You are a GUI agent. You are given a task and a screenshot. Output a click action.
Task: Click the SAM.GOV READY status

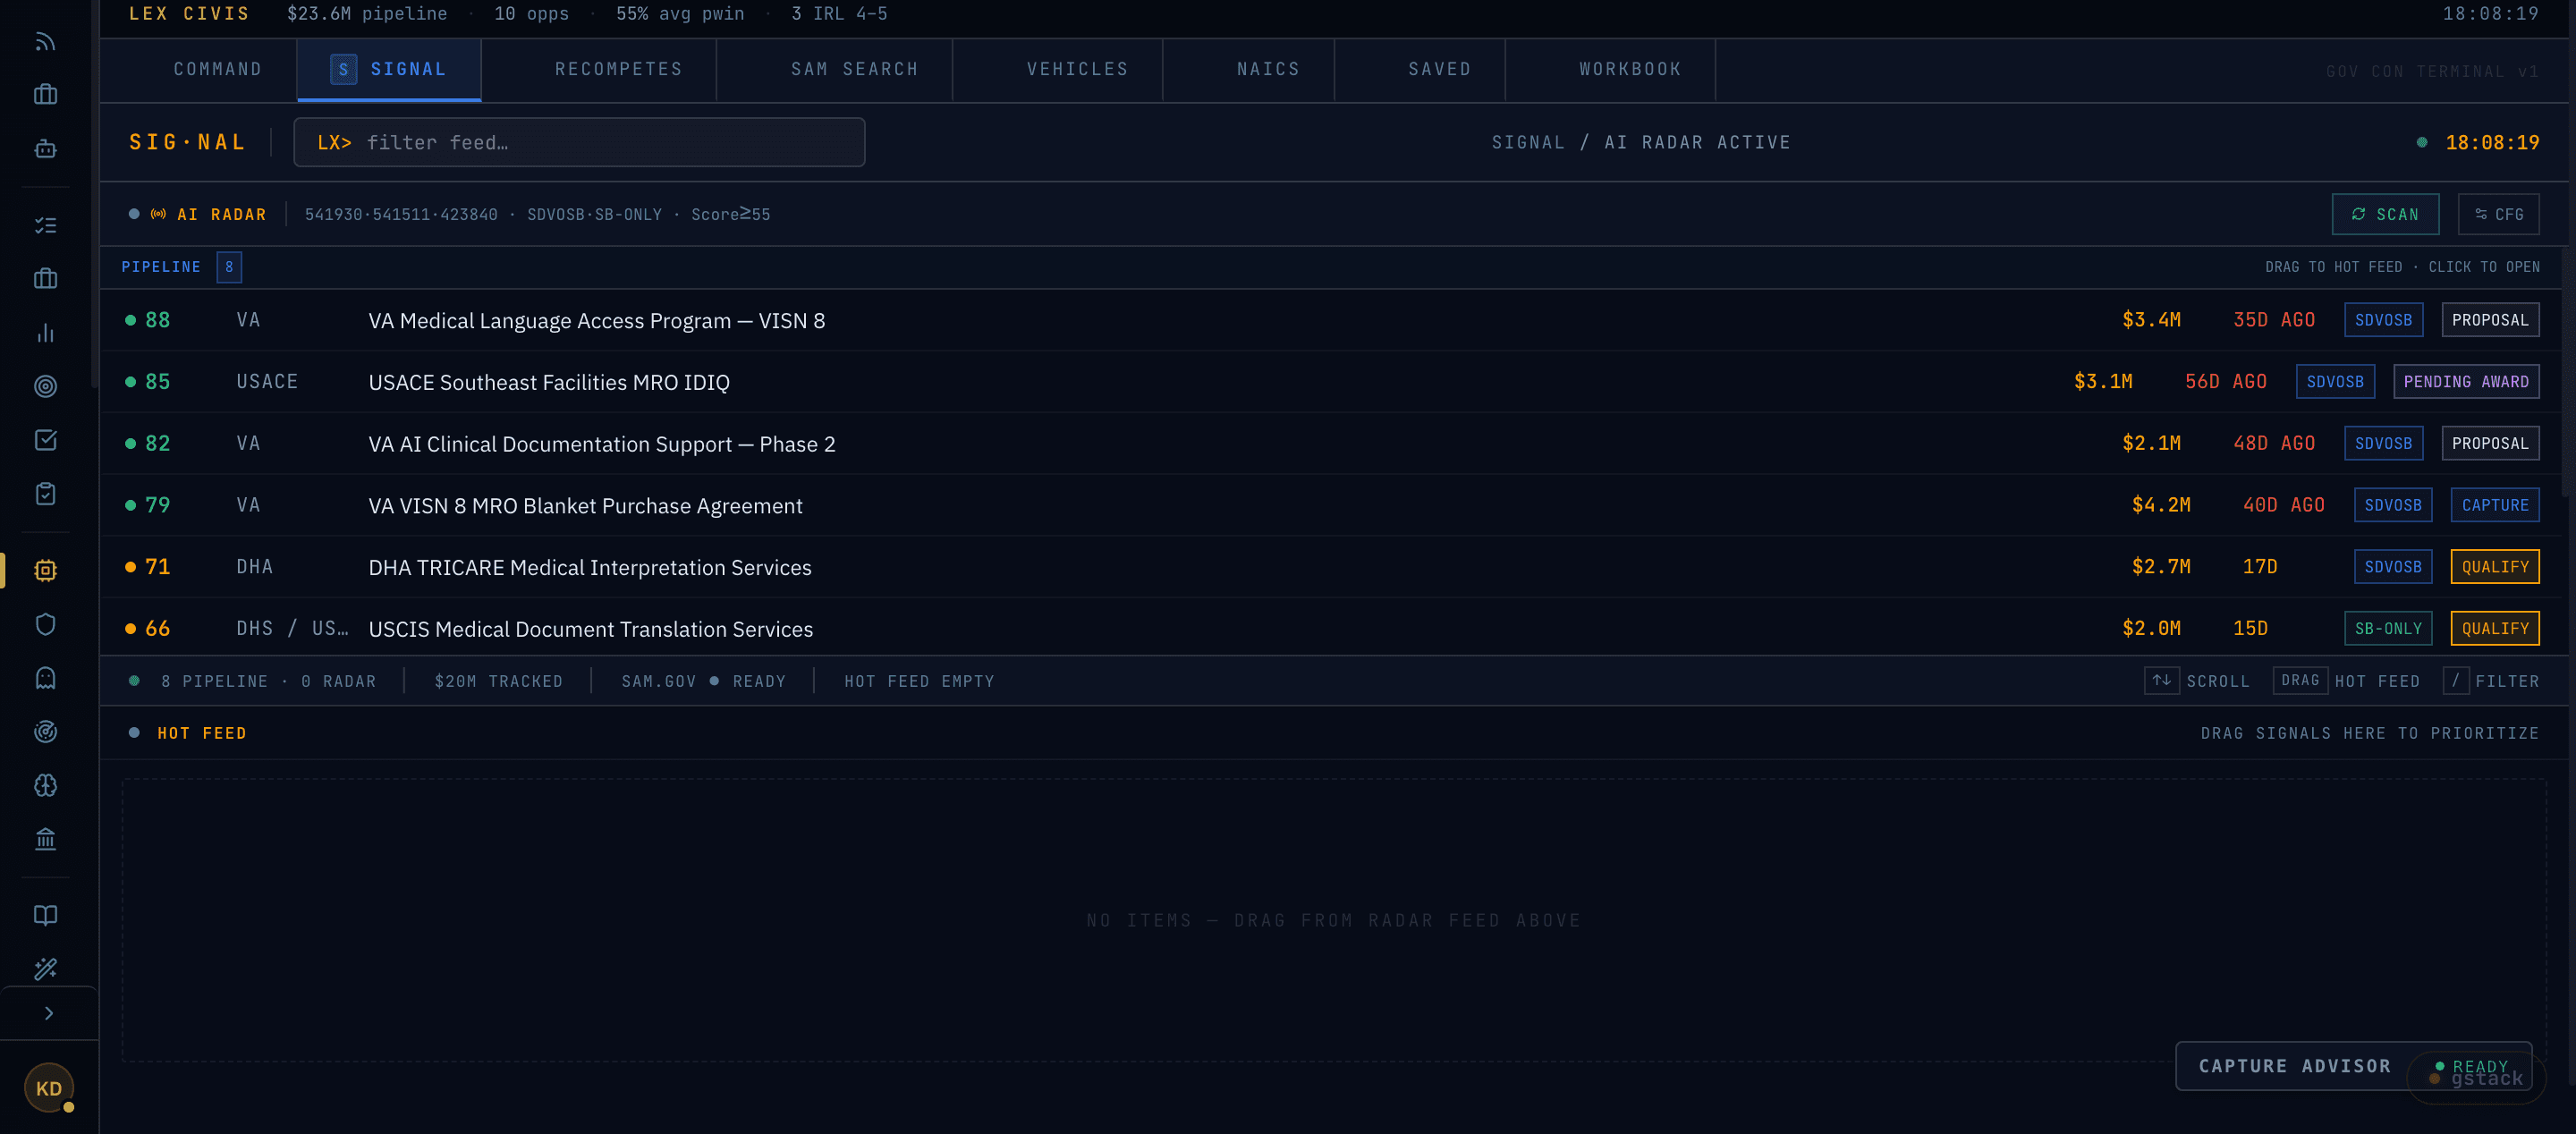click(x=703, y=681)
